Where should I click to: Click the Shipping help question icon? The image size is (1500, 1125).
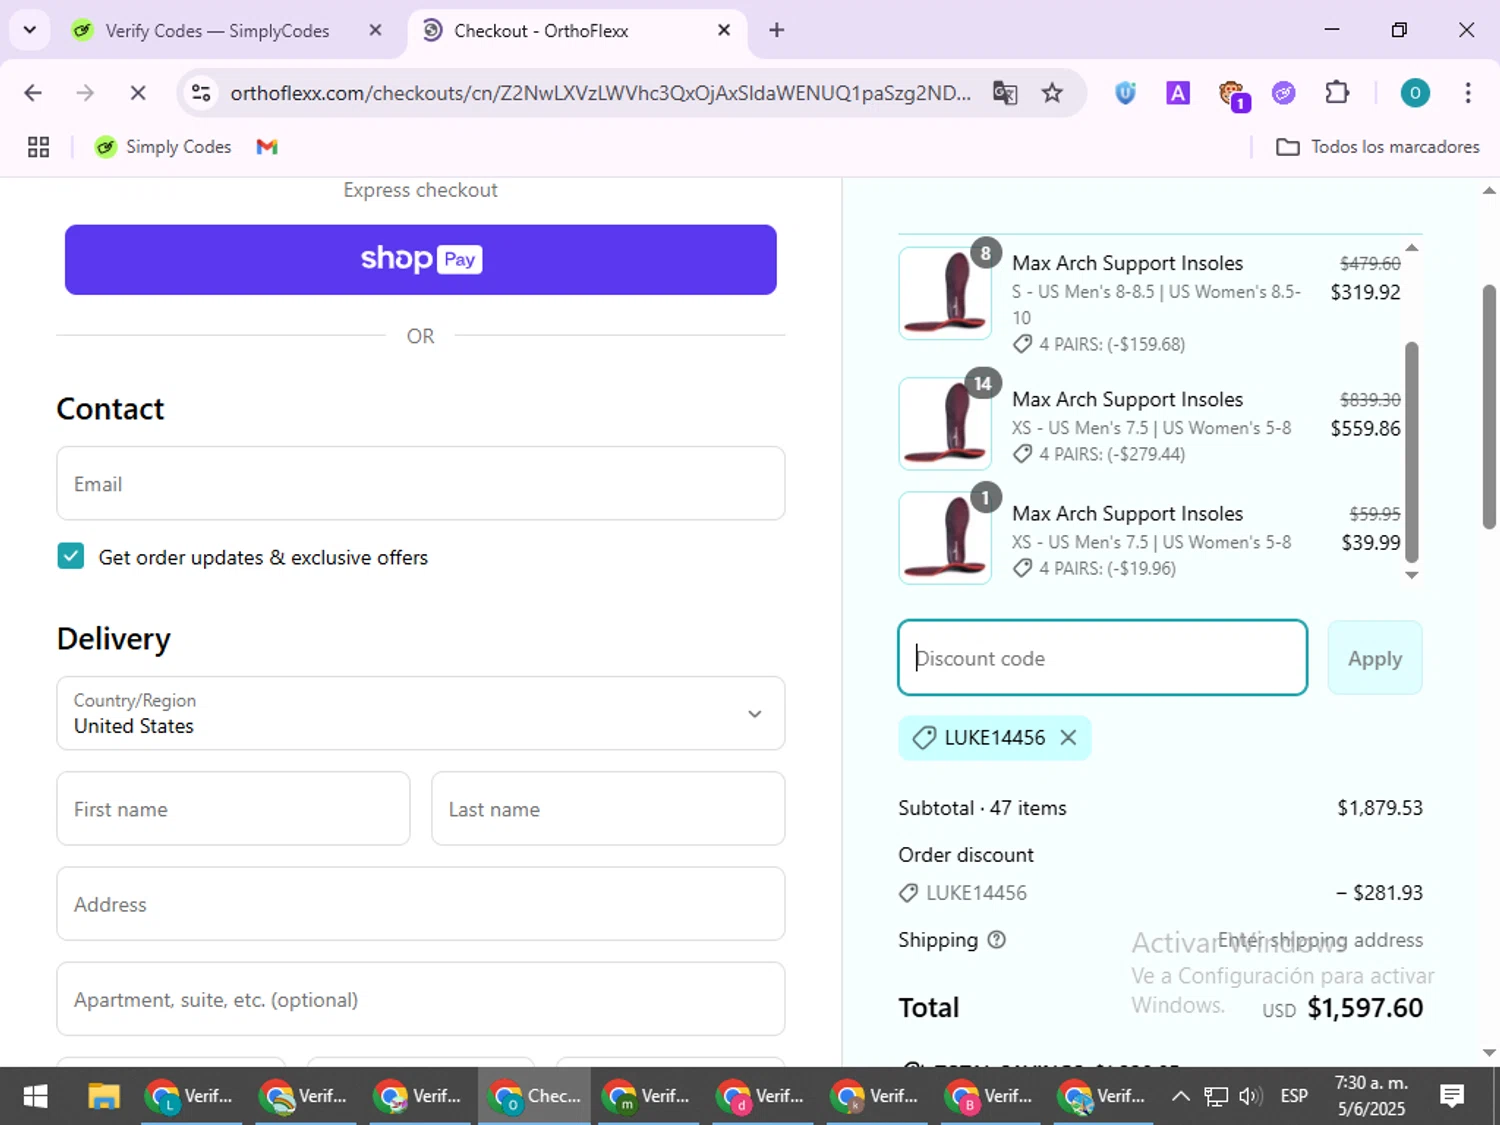pos(996,939)
